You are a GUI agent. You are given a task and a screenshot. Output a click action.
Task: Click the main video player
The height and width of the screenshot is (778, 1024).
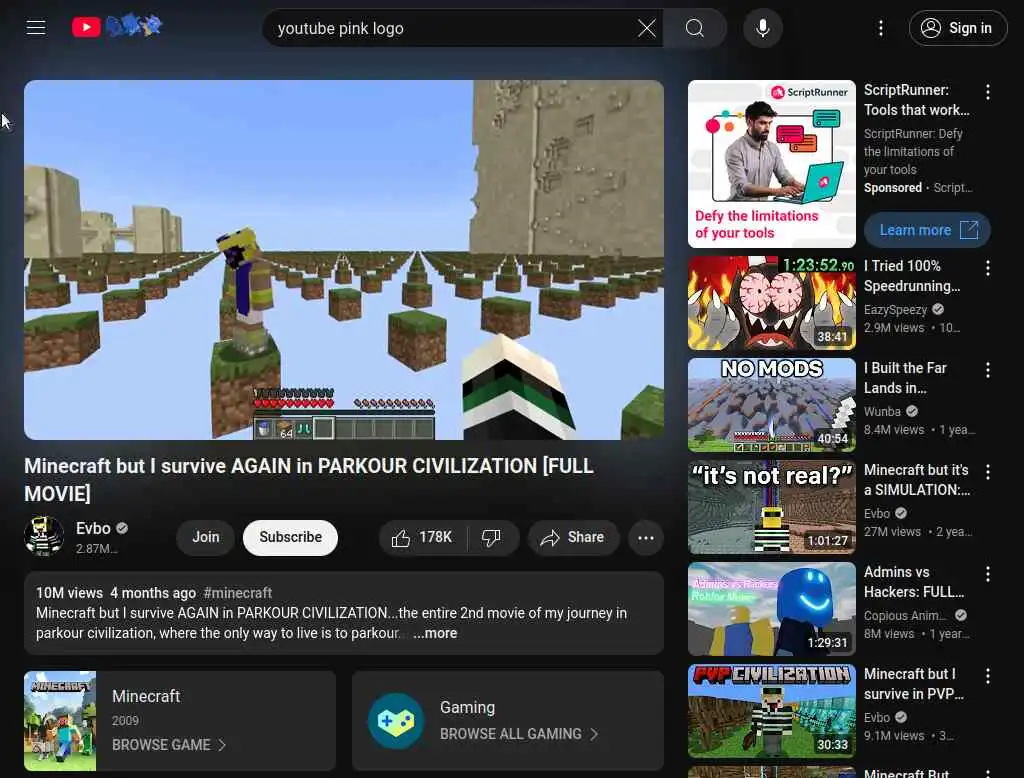[x=344, y=260]
